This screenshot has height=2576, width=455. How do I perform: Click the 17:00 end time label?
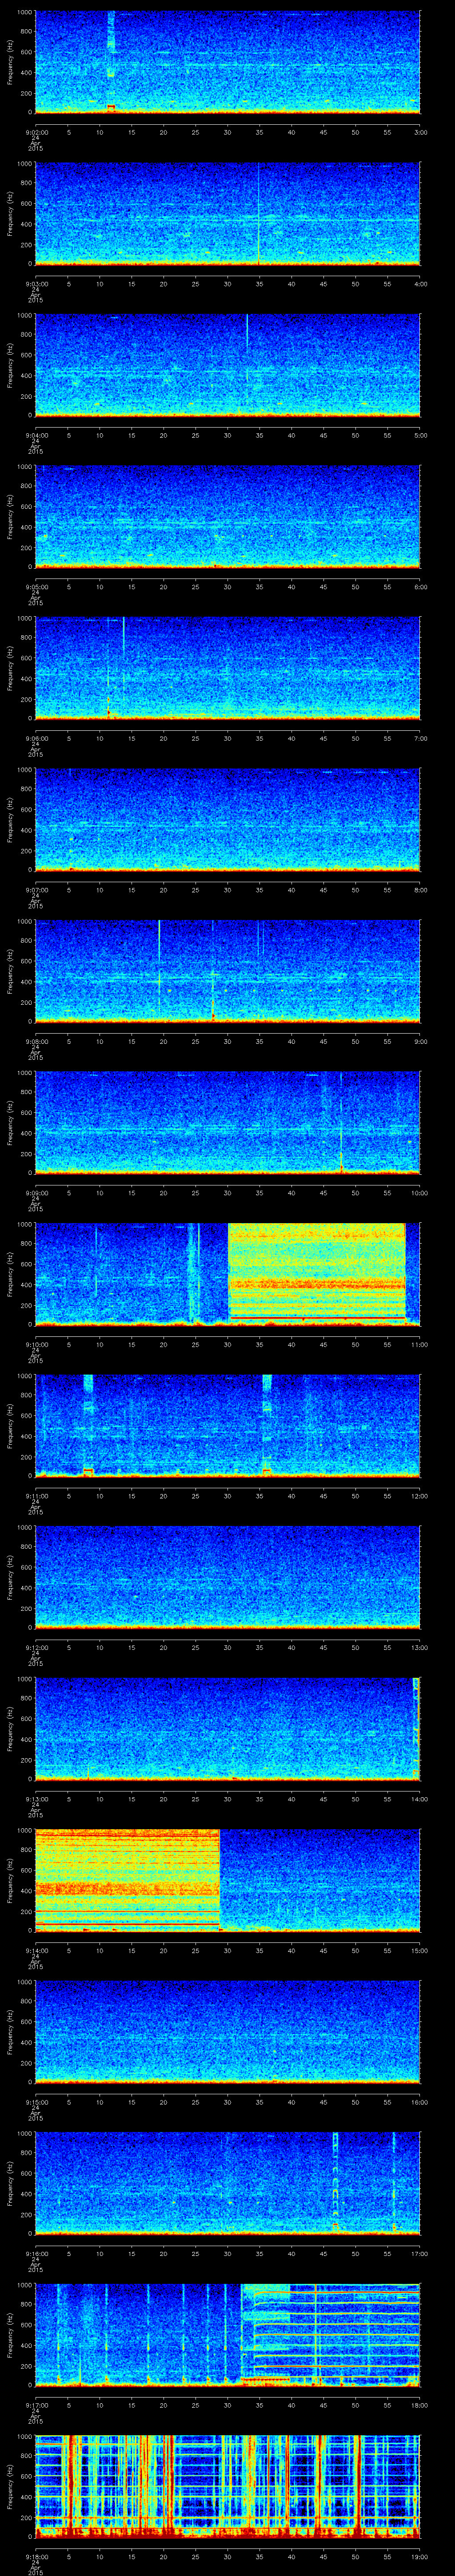(420, 2254)
